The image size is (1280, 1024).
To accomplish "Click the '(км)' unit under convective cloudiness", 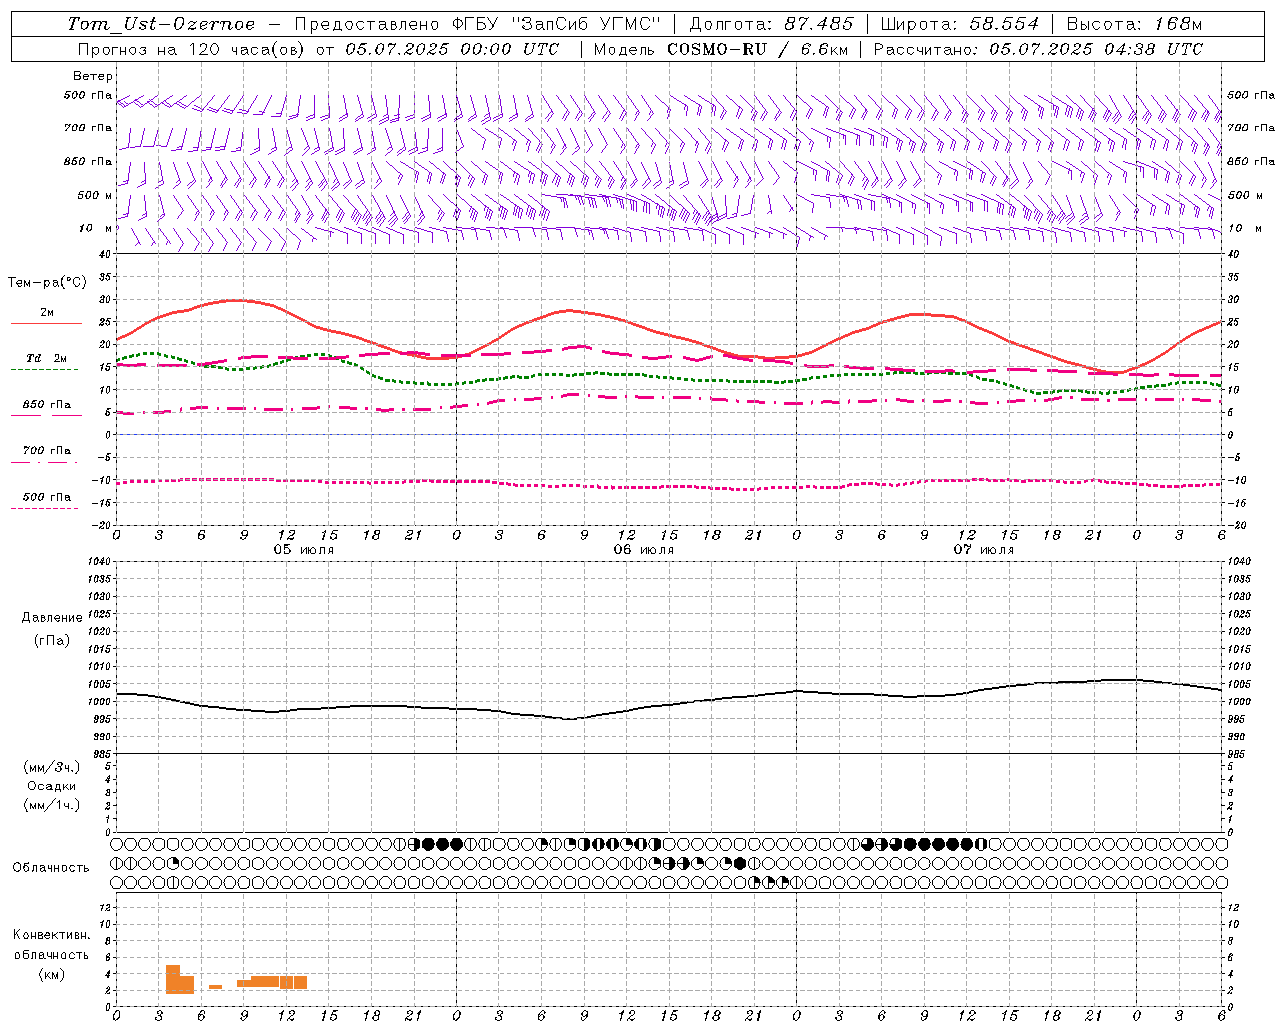I will coord(52,974).
